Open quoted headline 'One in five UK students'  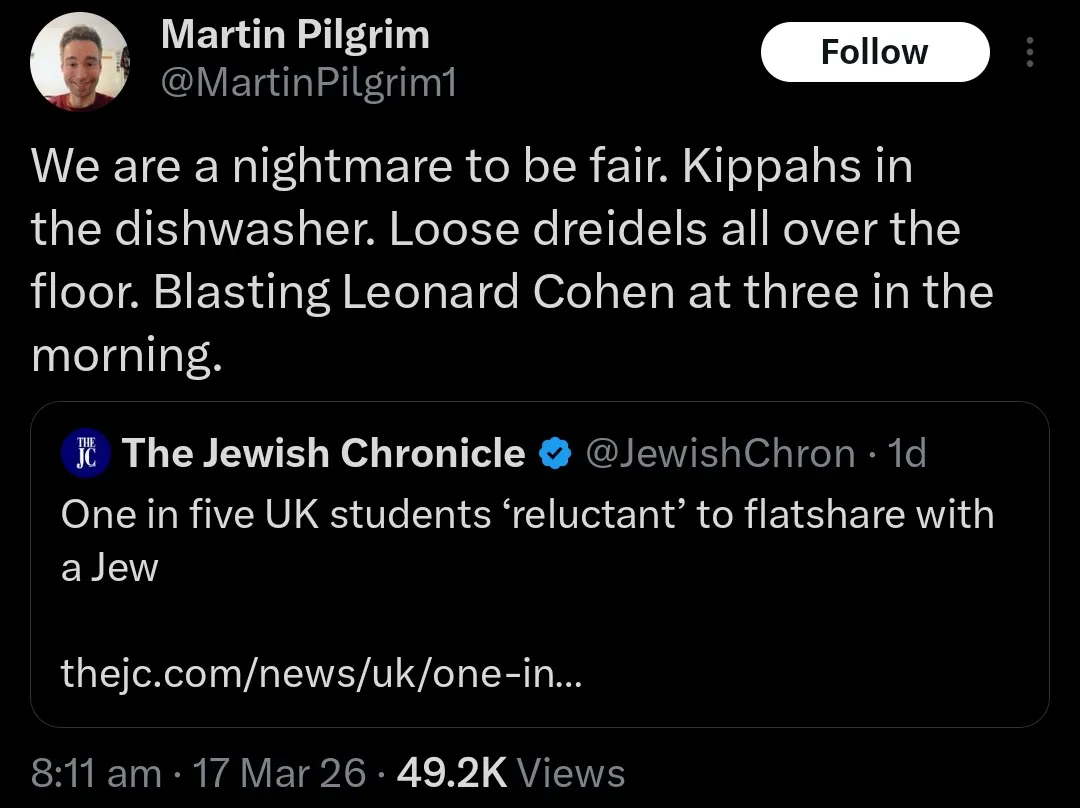click(276, 515)
